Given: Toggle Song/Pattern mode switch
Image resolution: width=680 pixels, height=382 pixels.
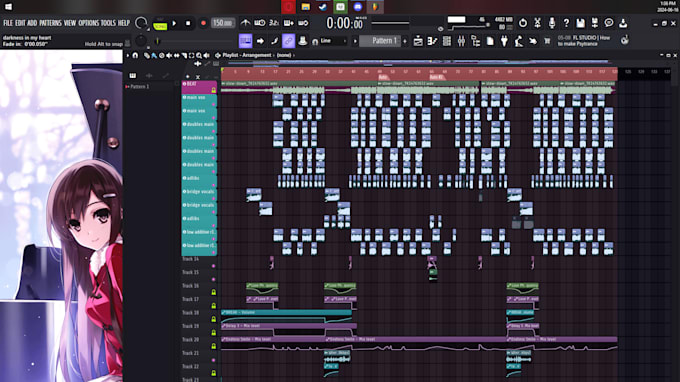Looking at the screenshot, I should (x=160, y=24).
